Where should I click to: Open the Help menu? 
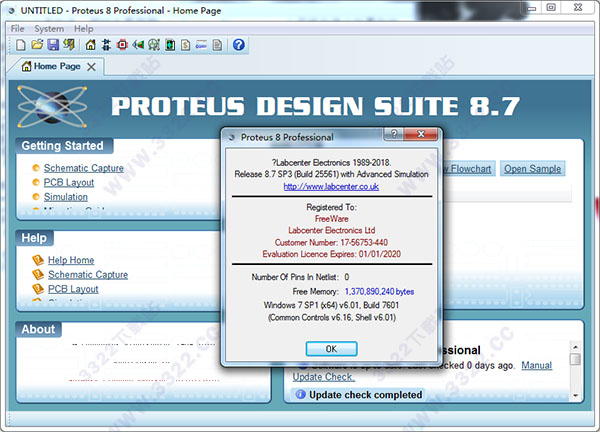point(83,29)
